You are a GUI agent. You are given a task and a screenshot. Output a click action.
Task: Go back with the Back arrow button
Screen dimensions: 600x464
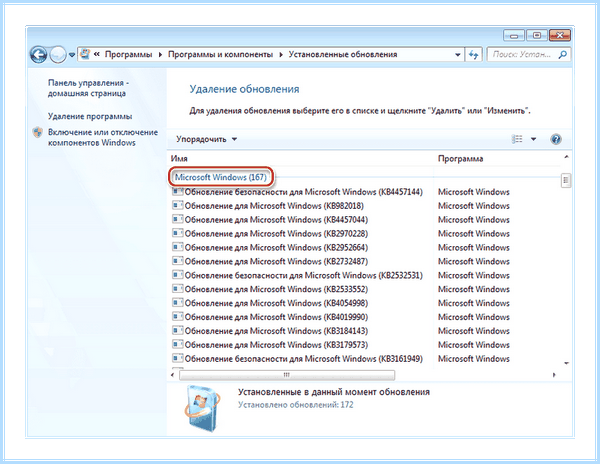[38, 55]
